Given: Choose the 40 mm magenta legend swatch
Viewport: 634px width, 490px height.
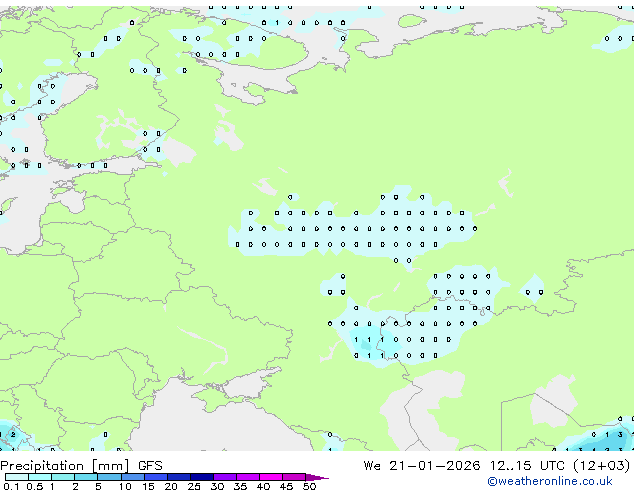Looking at the screenshot, I should (271, 477).
